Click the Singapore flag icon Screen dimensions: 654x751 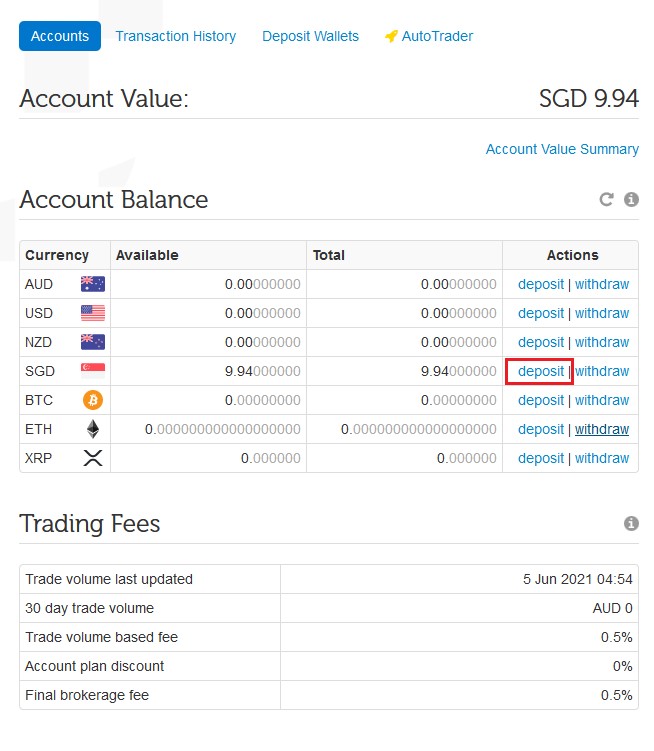(93, 371)
